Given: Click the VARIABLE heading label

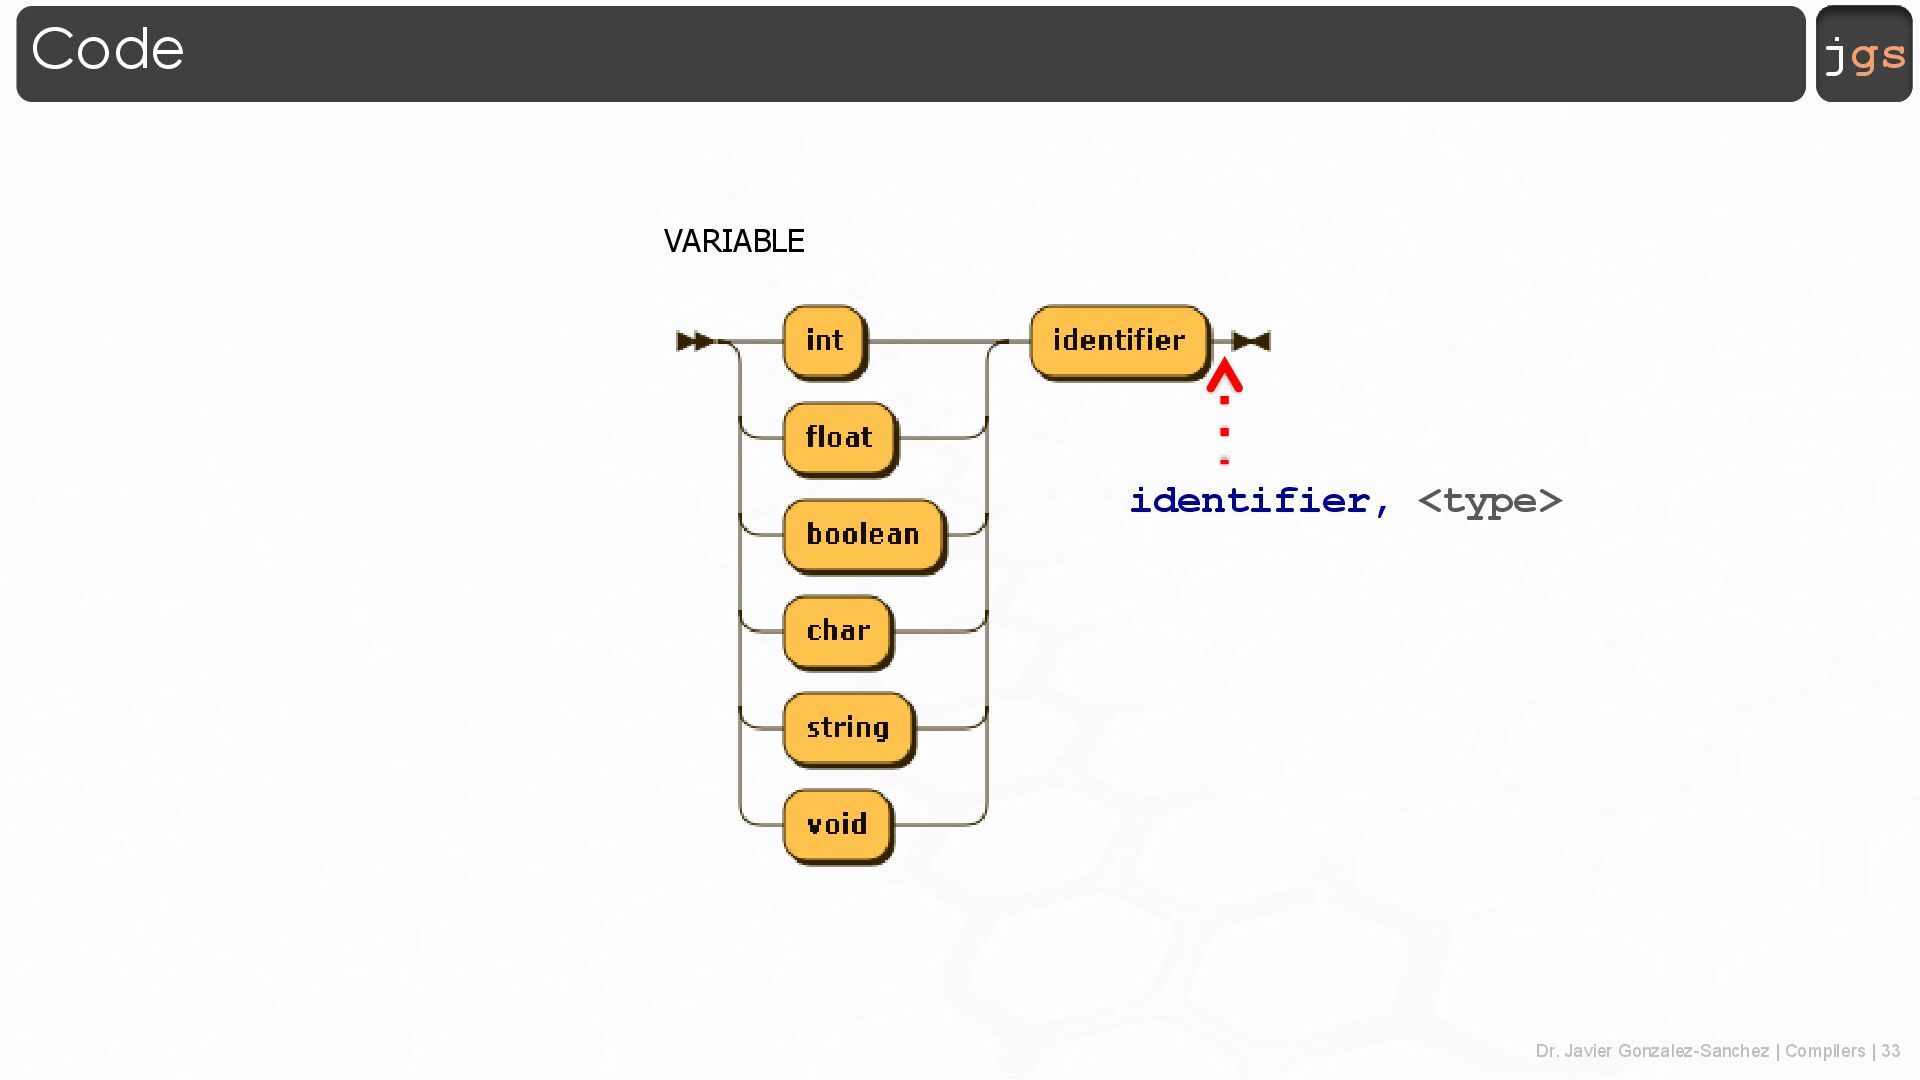Looking at the screenshot, I should point(734,241).
